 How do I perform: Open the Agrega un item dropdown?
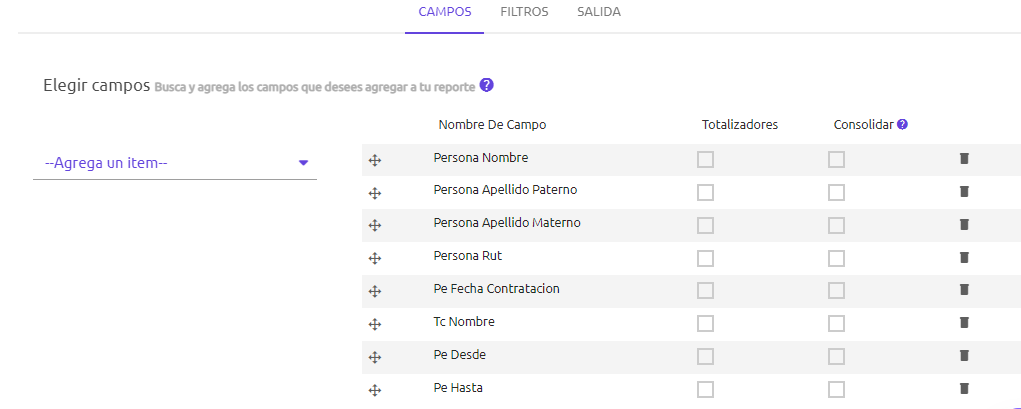point(175,163)
